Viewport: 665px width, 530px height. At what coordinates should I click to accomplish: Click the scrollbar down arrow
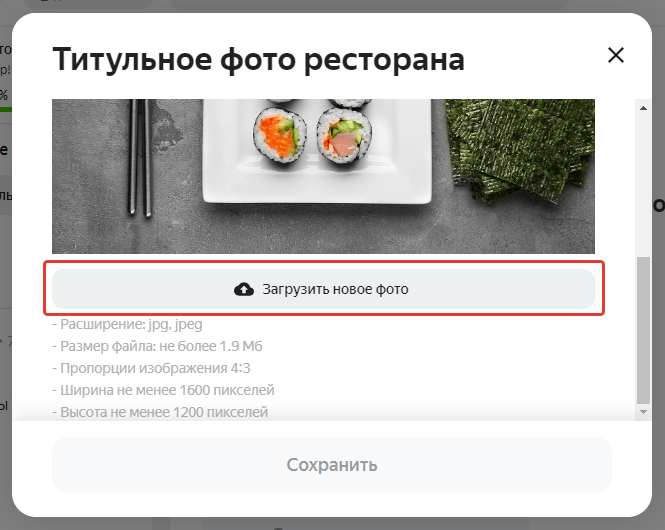pos(643,412)
